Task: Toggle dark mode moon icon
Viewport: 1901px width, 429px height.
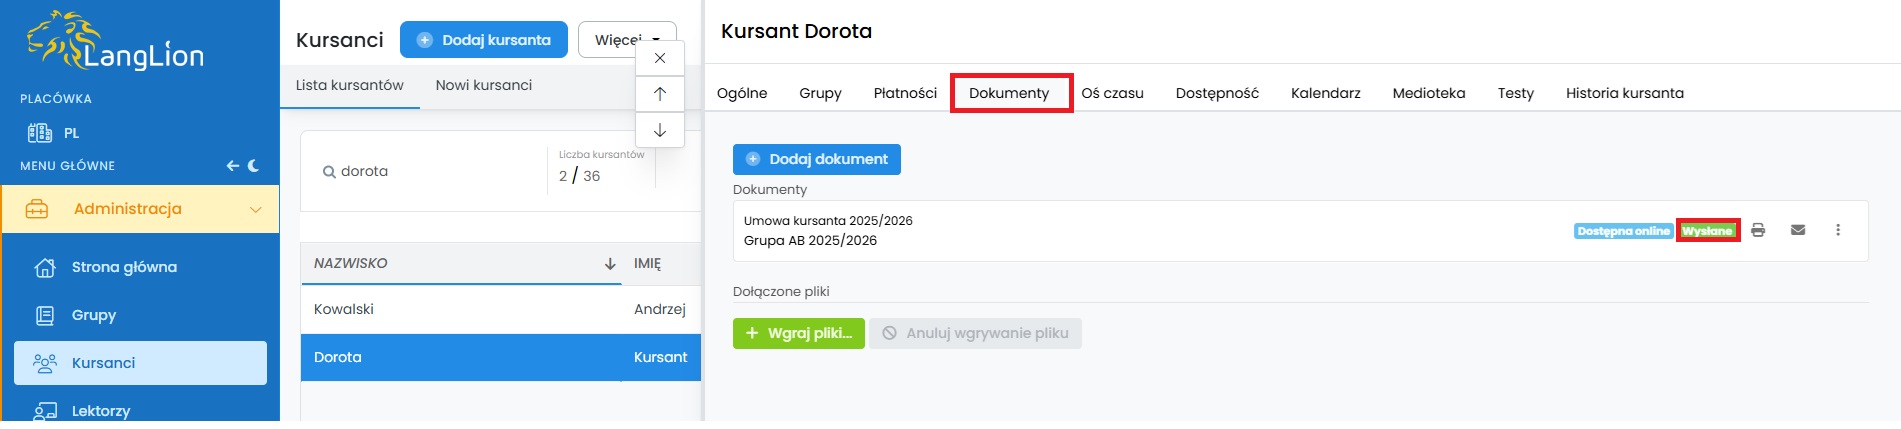Action: (254, 166)
